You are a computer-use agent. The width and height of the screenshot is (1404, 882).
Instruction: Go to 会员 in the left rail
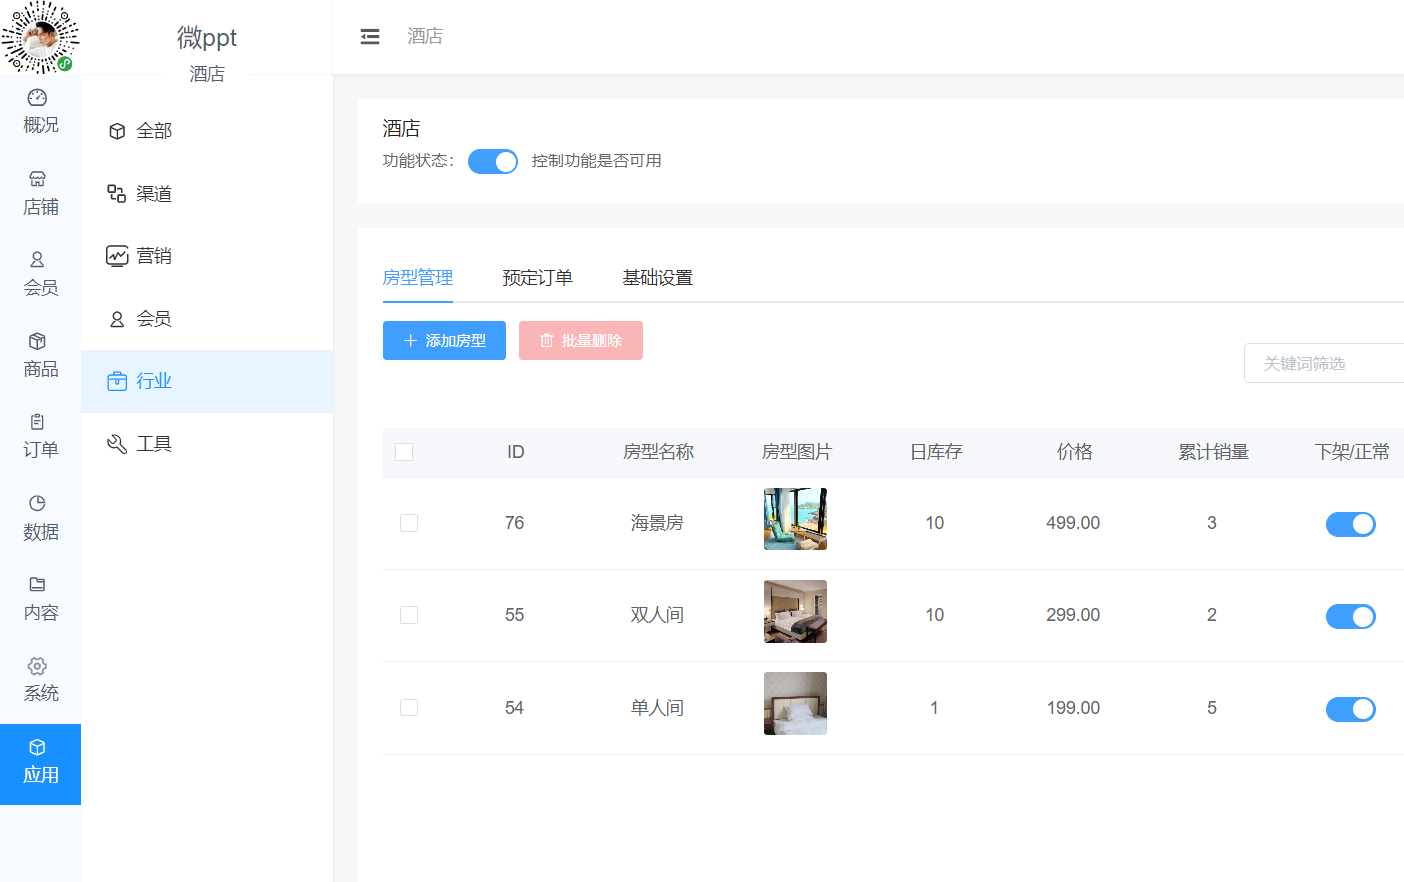(40, 275)
